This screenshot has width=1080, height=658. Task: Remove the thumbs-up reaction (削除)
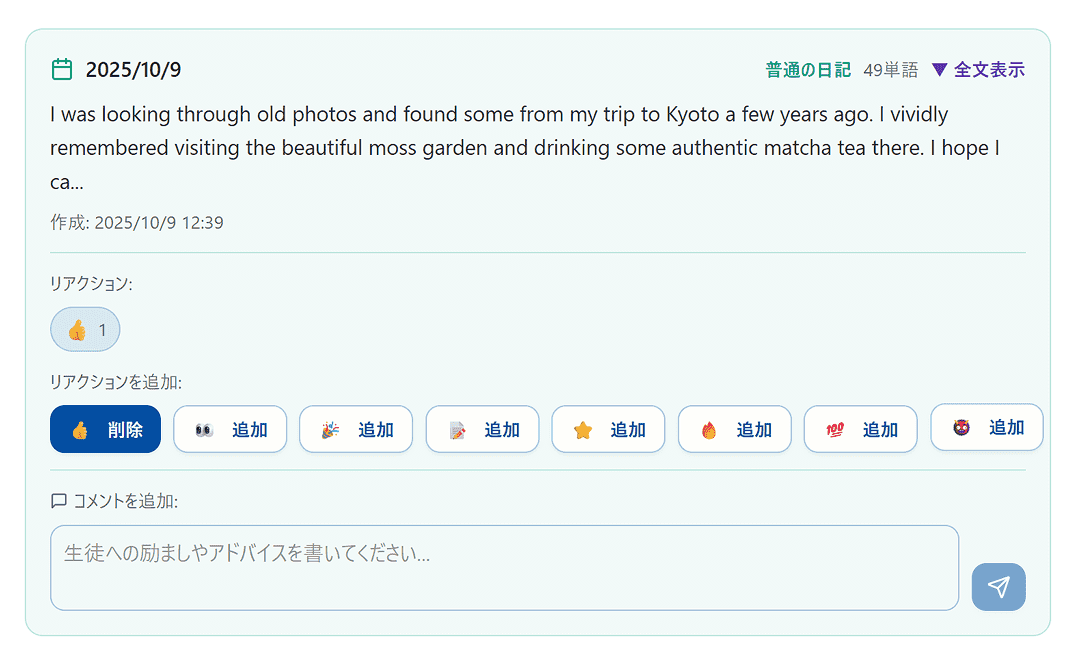tap(105, 429)
